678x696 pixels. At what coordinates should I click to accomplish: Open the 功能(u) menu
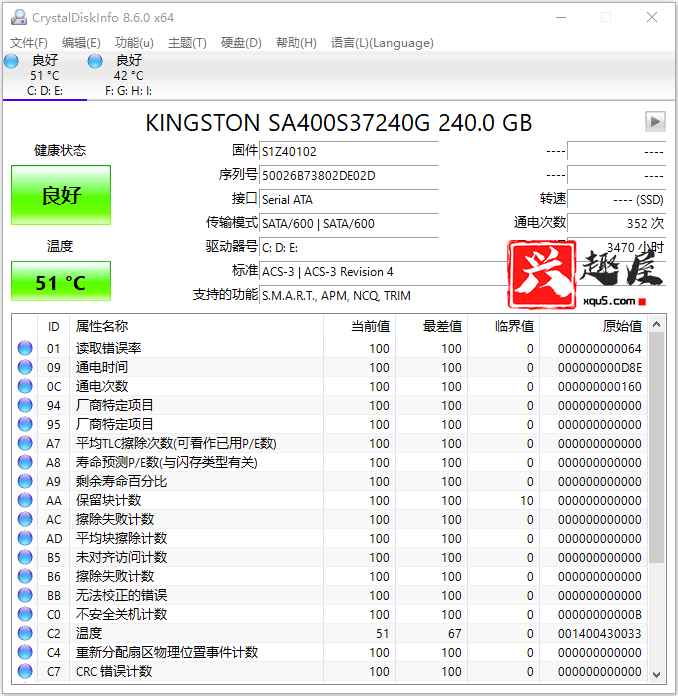(x=134, y=43)
